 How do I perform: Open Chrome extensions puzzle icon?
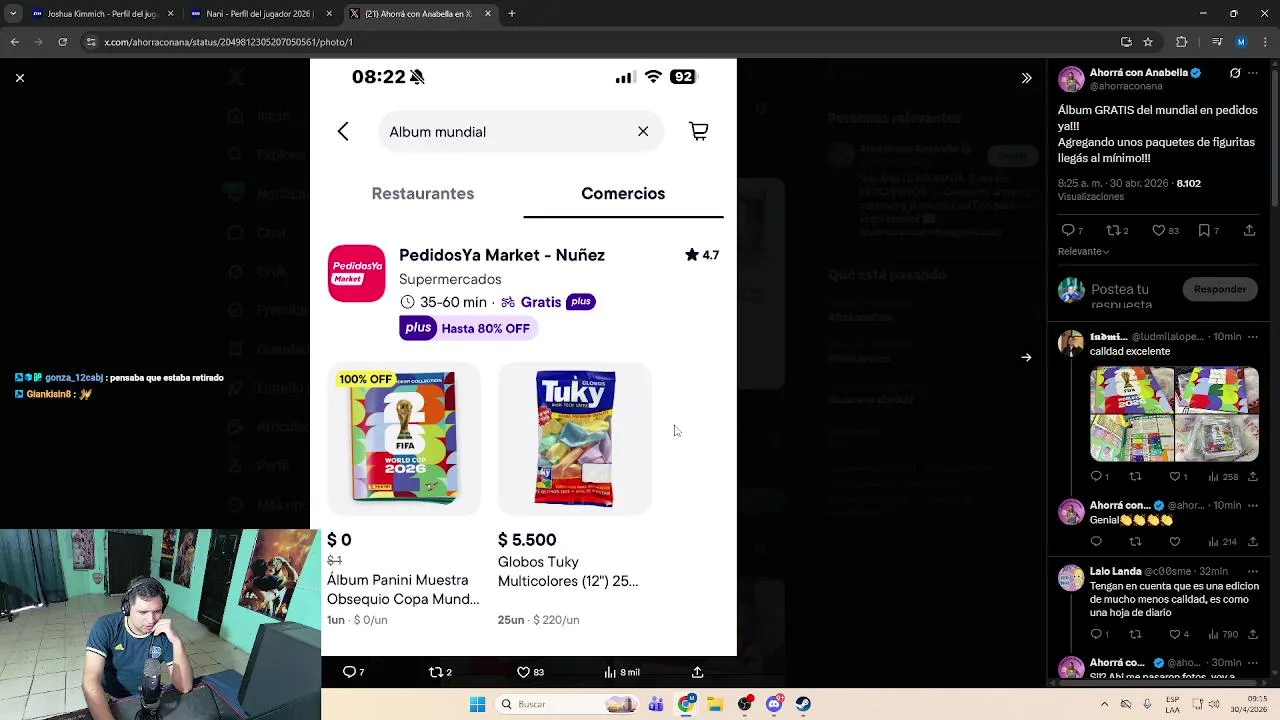coord(1181,42)
